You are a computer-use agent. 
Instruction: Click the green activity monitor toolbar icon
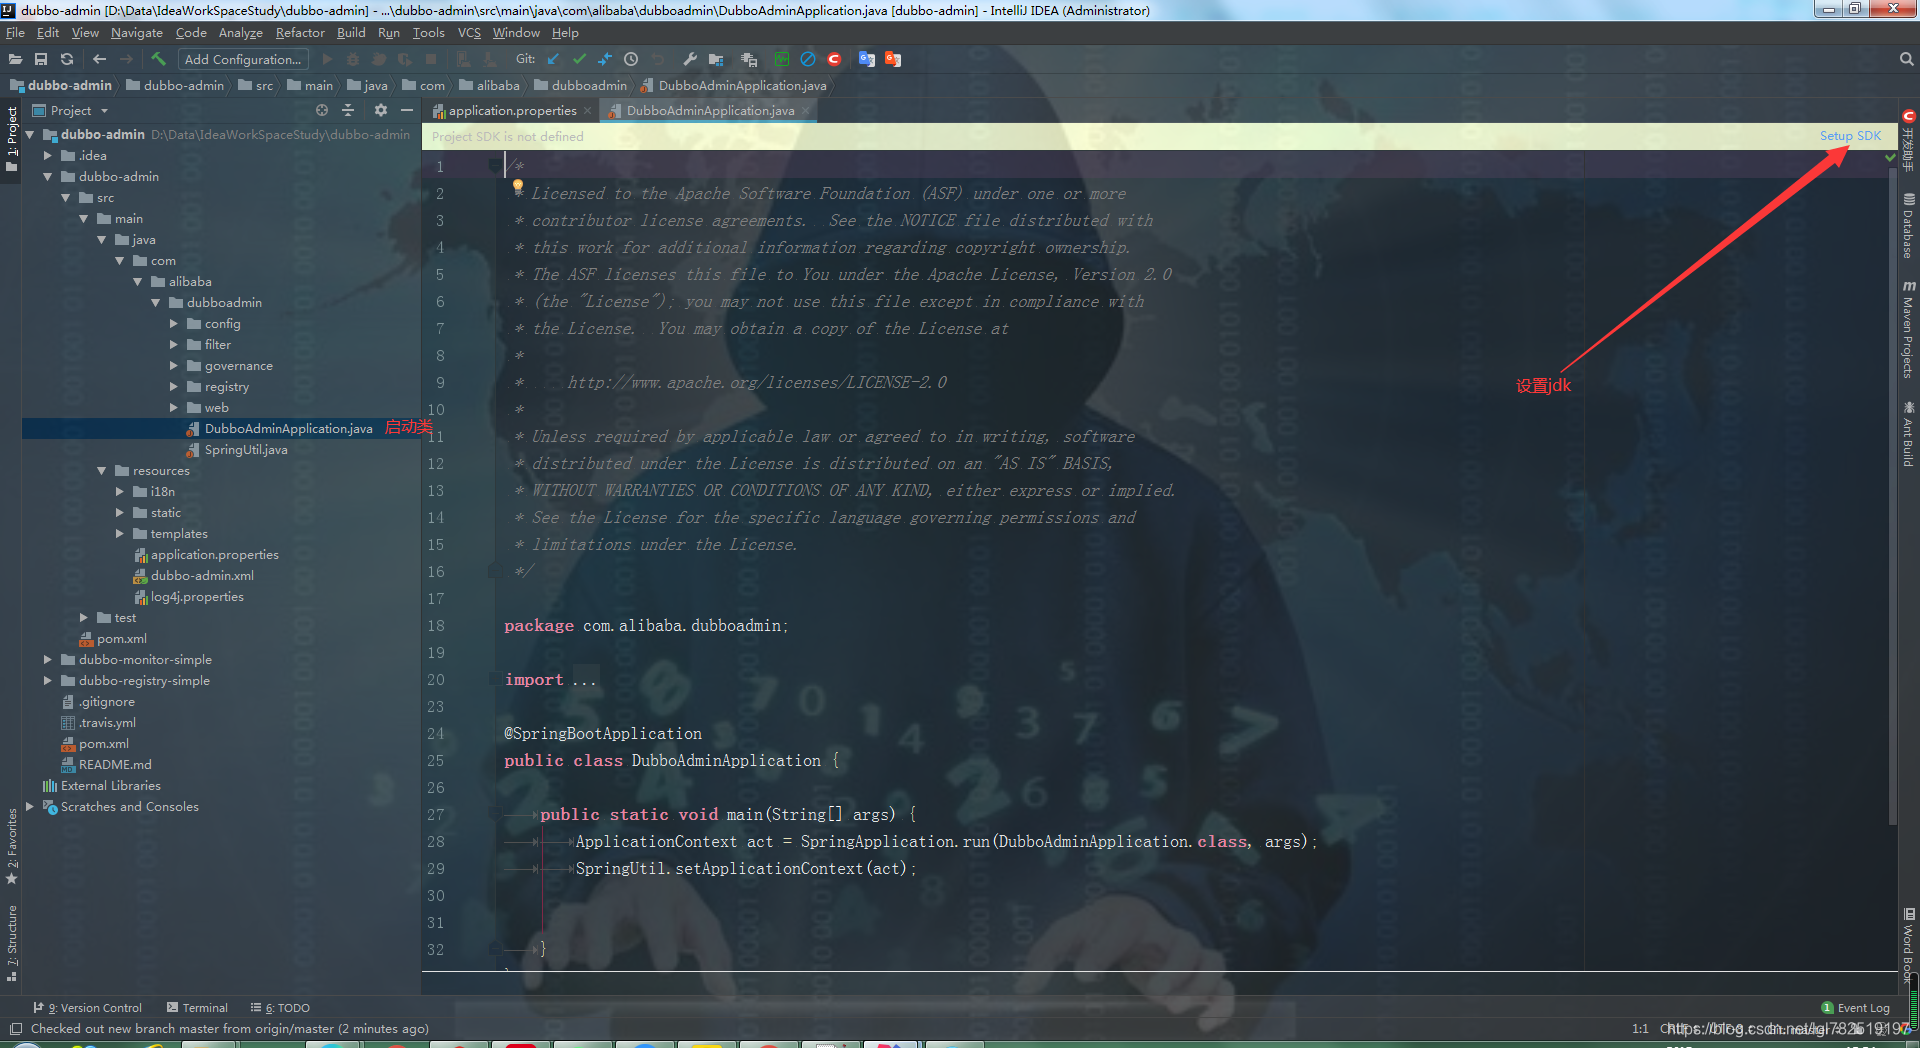782,59
